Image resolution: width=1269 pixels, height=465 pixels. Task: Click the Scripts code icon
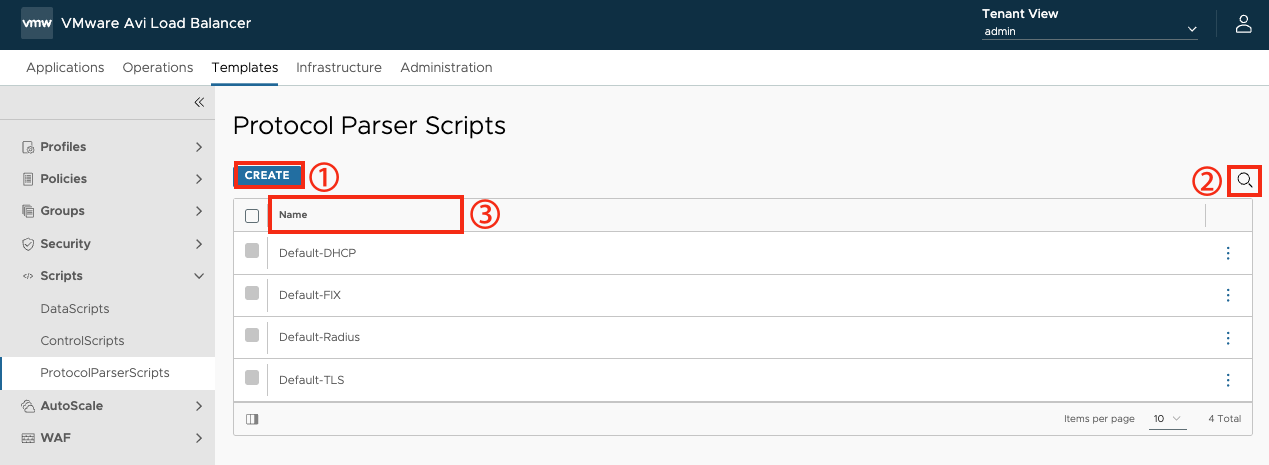29,276
